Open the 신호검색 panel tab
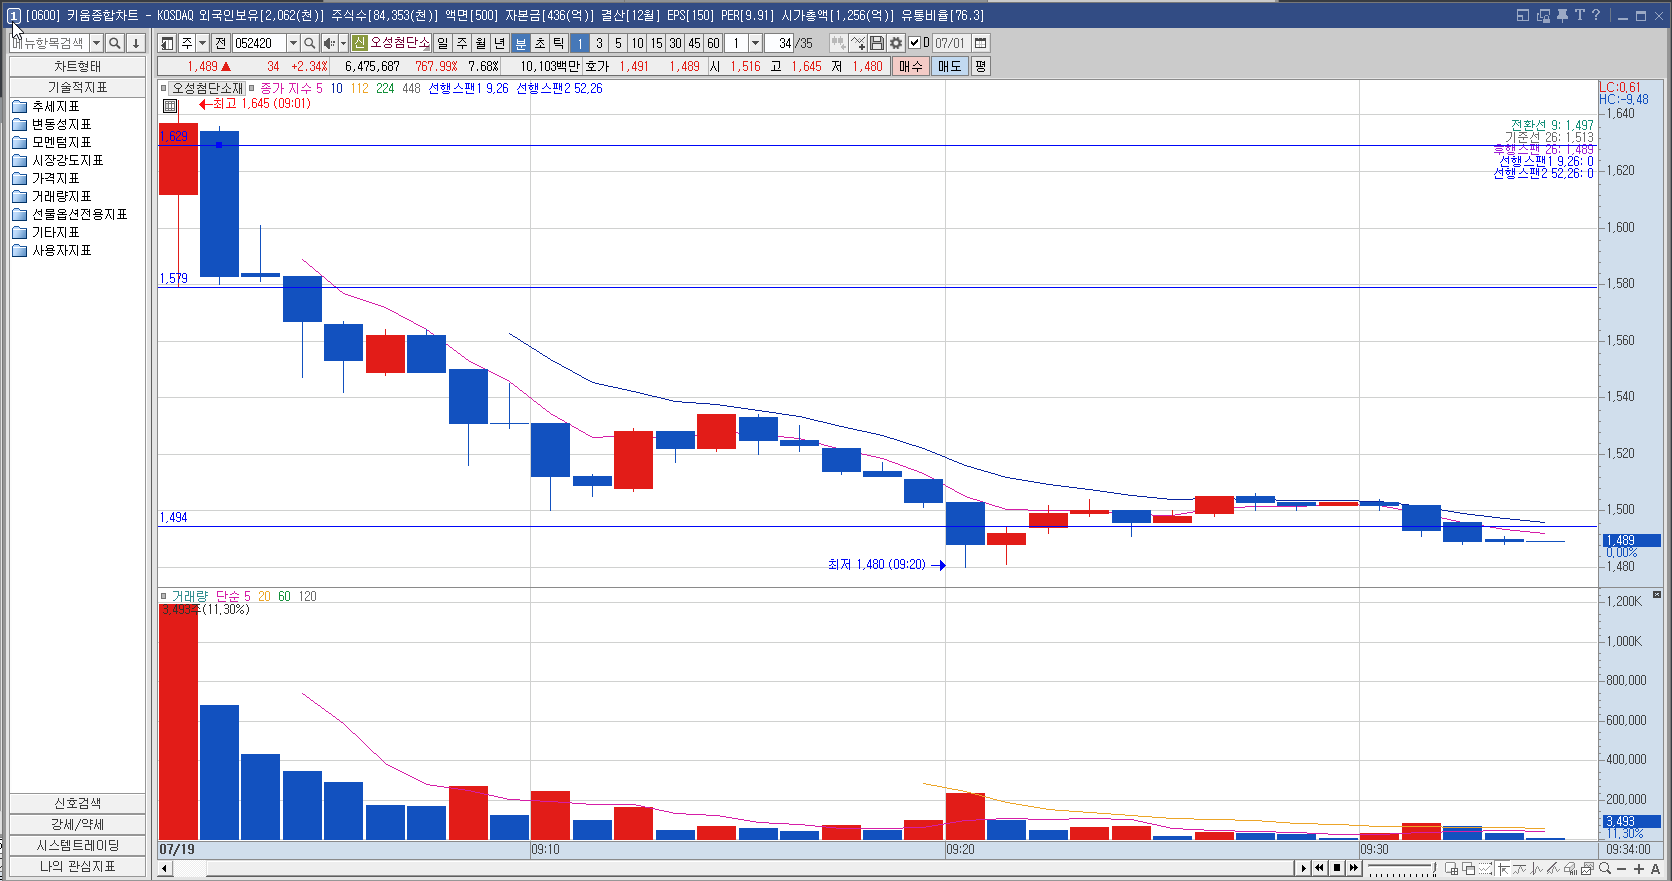1672x881 pixels. (77, 803)
